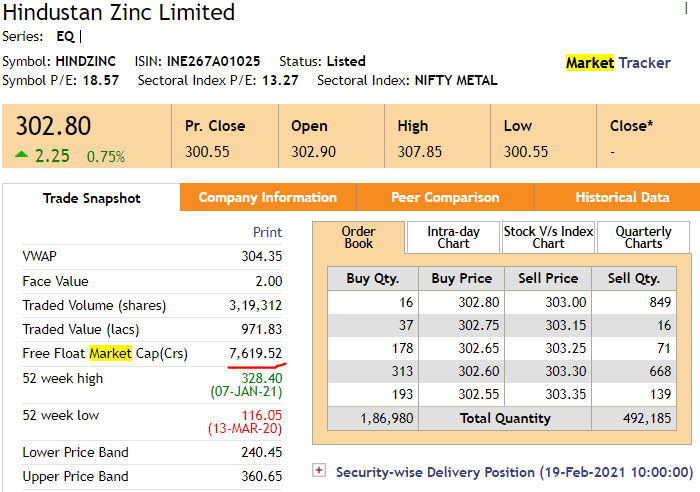Go to the Trade Snapshot tab

[91, 198]
